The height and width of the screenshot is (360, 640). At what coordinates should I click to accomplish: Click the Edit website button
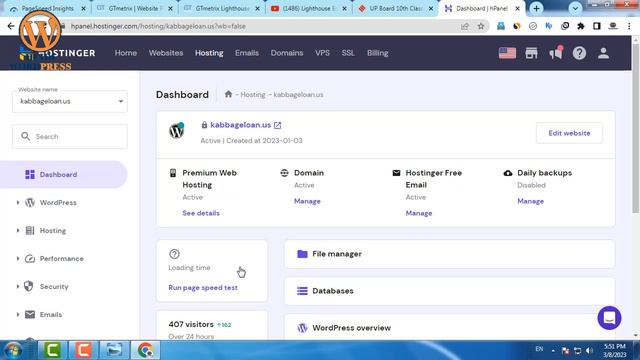(569, 133)
